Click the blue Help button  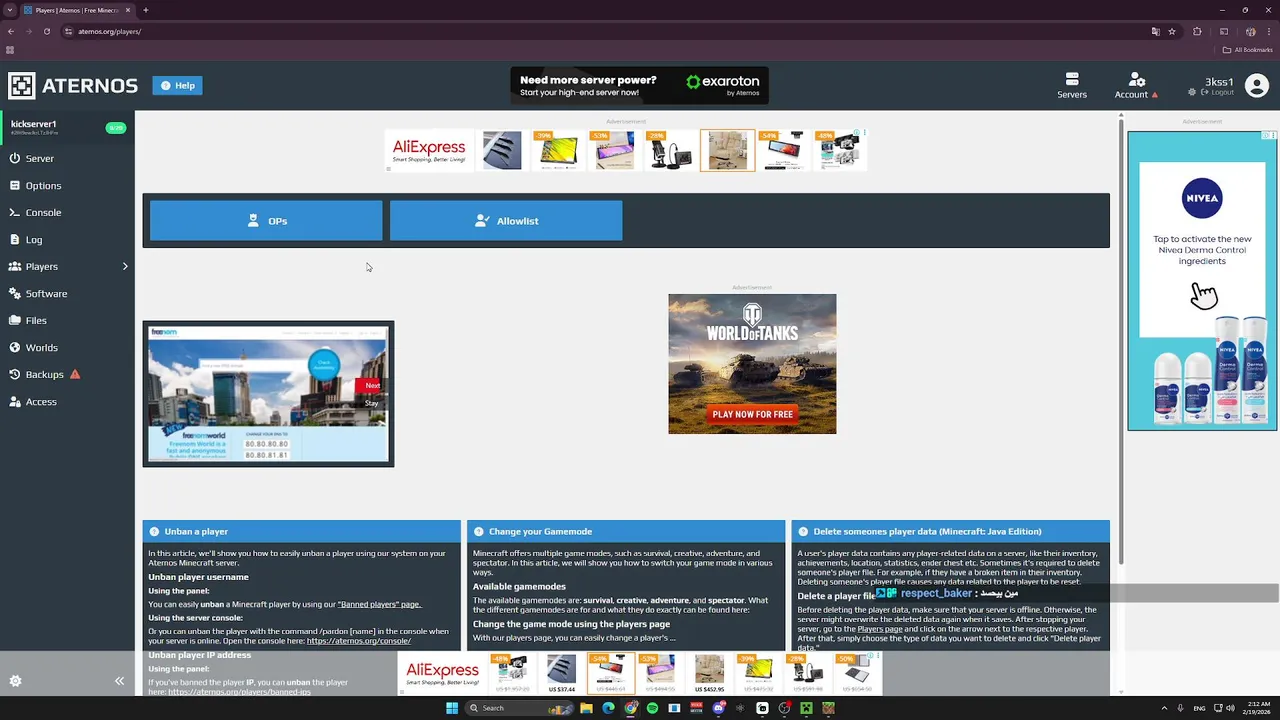click(177, 86)
